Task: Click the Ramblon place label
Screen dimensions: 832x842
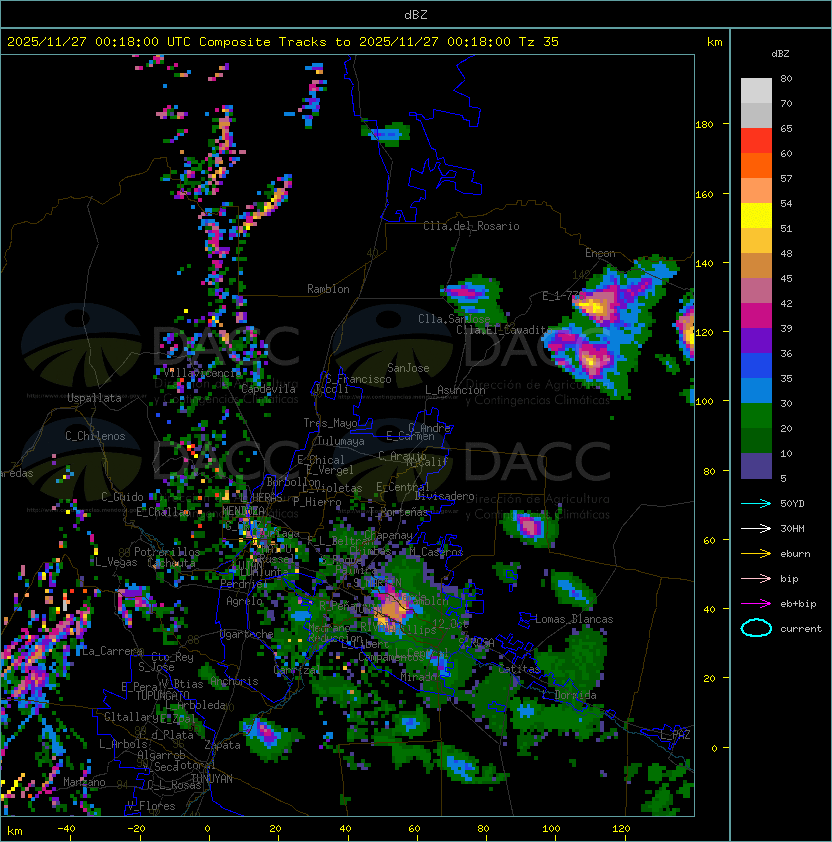Action: coord(328,289)
